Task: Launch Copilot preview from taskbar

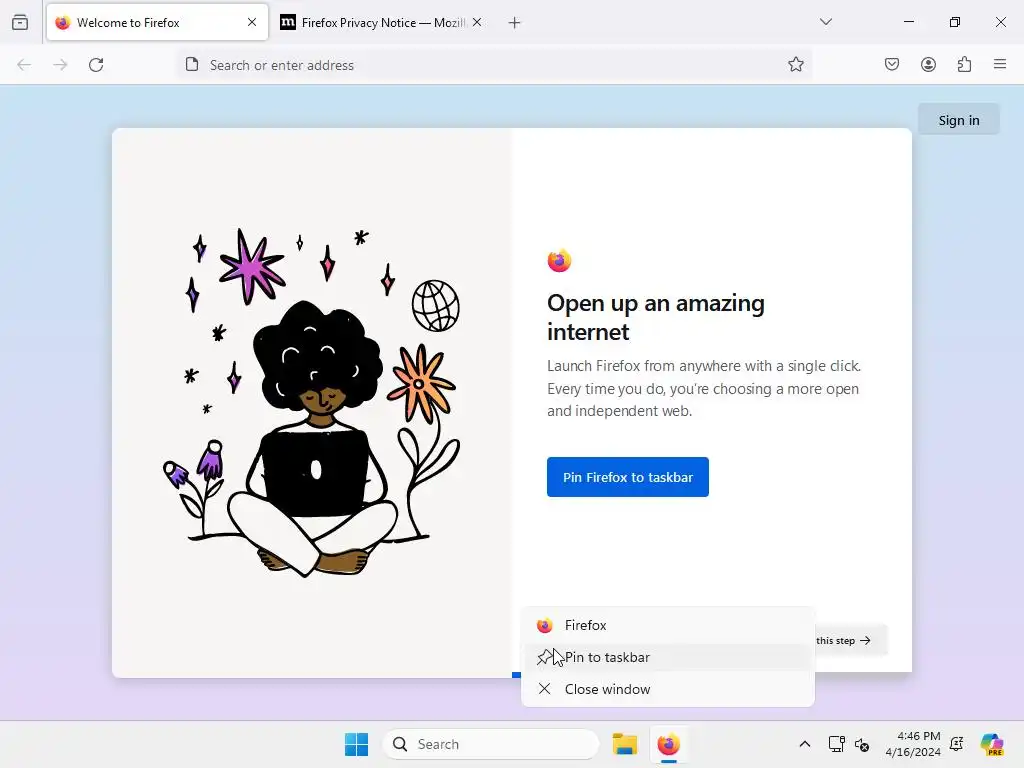Action: pyautogui.click(x=992, y=744)
